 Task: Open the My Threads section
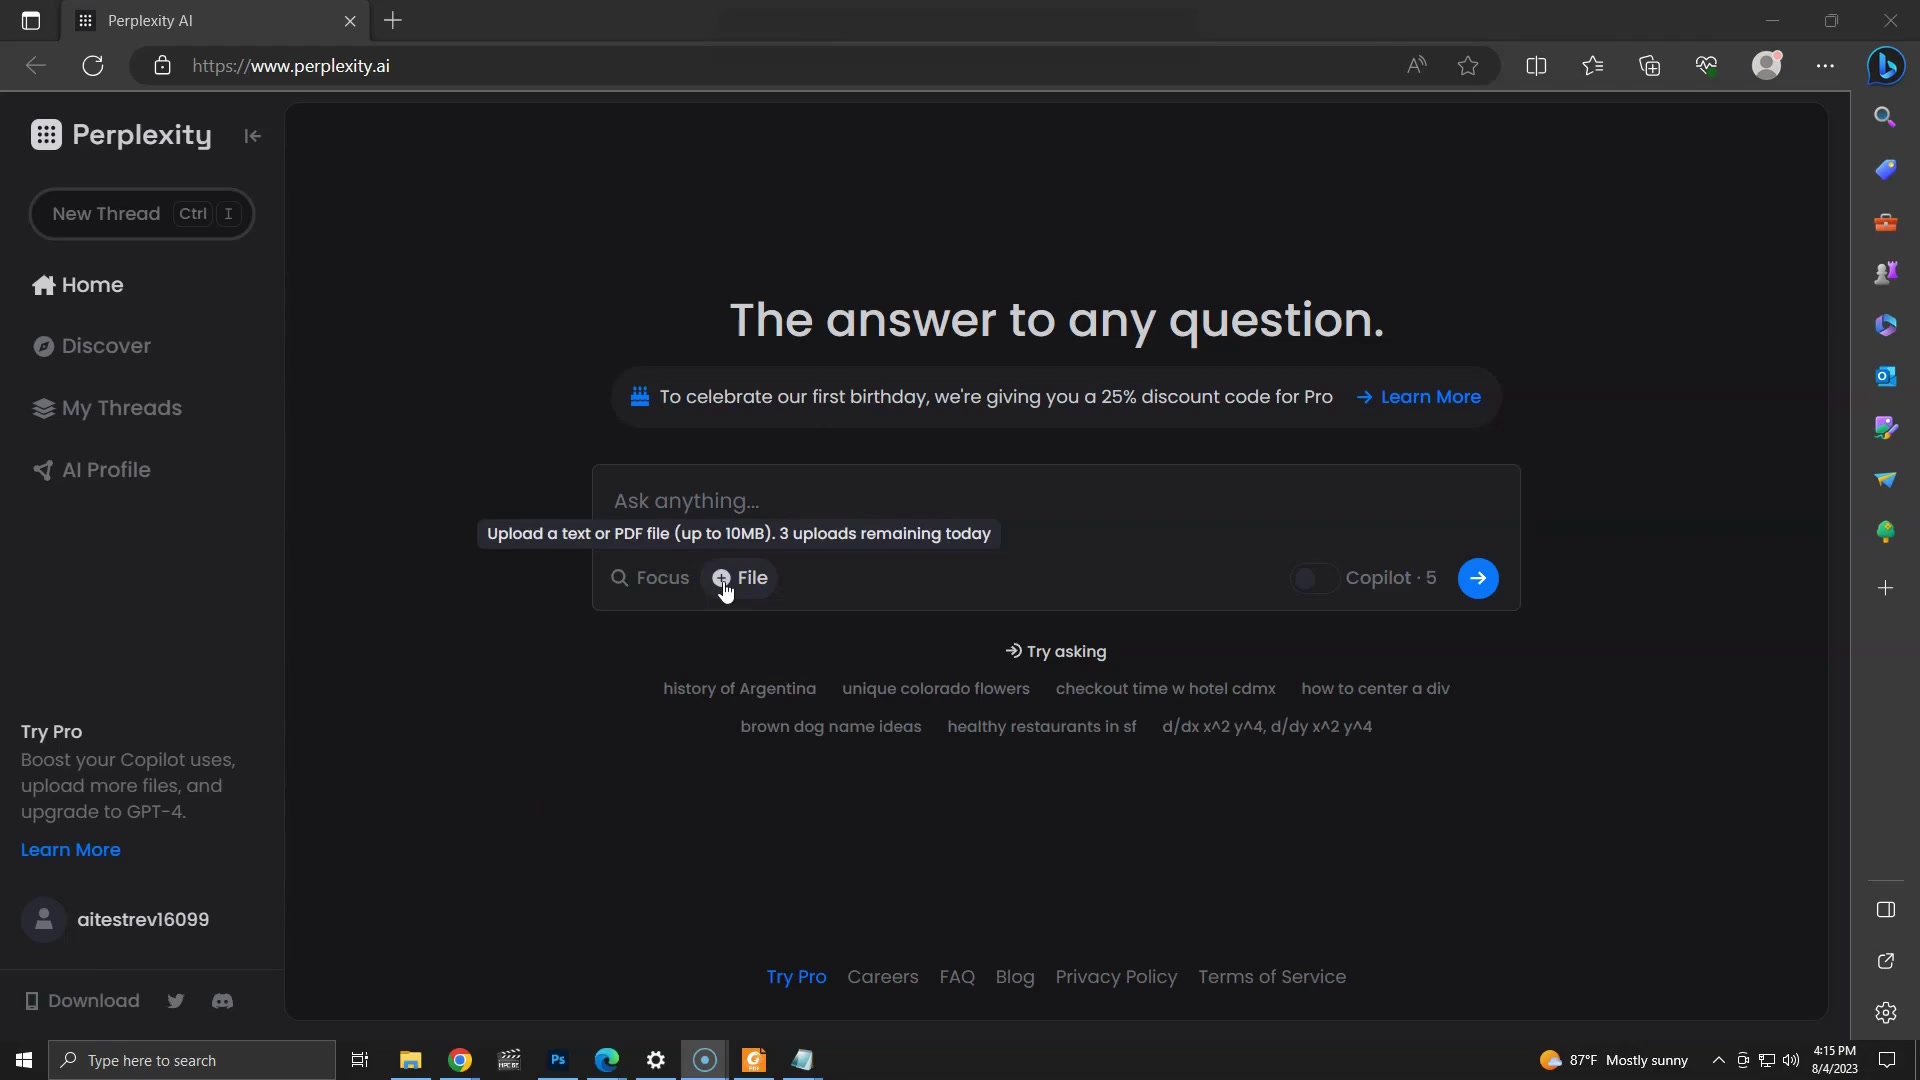pos(109,408)
